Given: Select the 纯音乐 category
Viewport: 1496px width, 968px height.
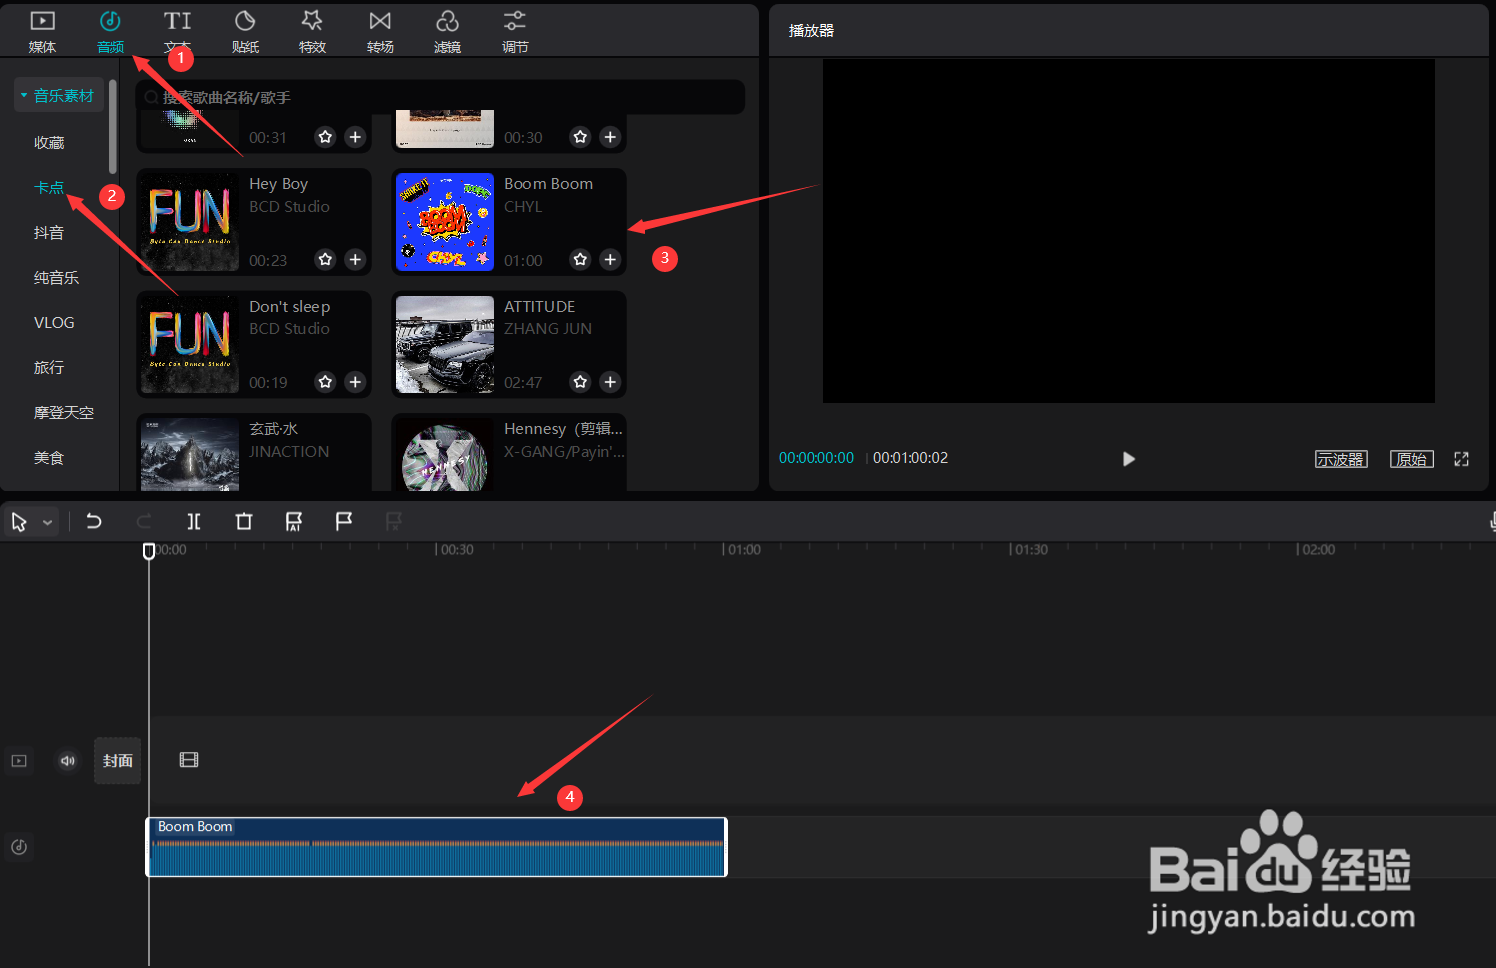Looking at the screenshot, I should coord(56,277).
